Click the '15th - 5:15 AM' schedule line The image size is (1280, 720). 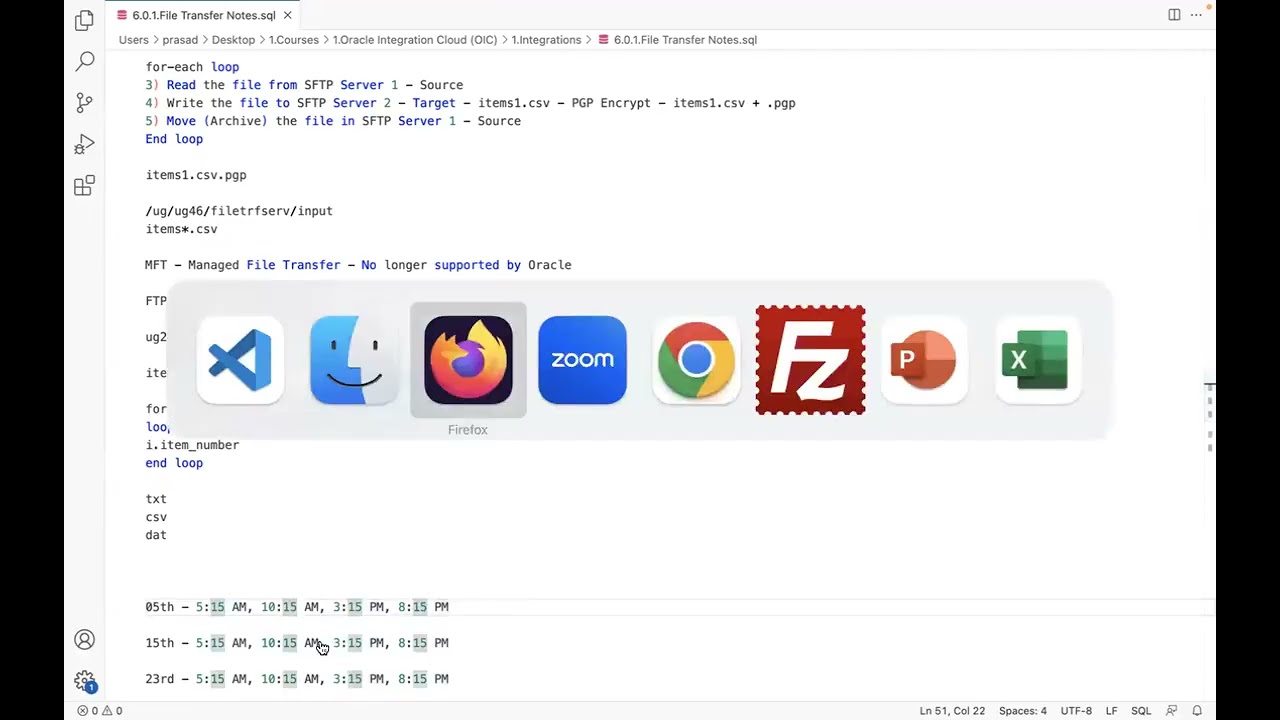tap(297, 643)
